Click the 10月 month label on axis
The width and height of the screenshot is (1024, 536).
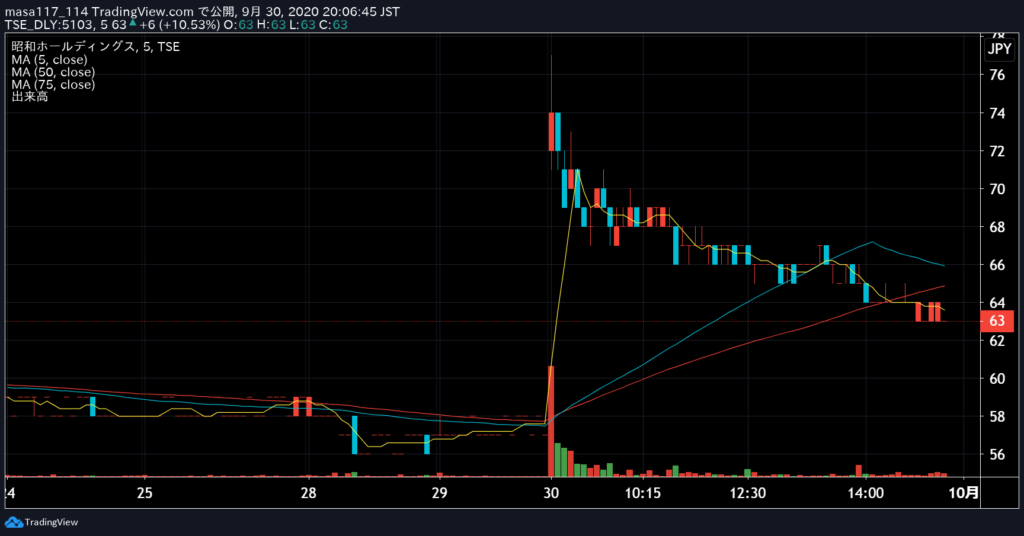pyautogui.click(x=964, y=493)
